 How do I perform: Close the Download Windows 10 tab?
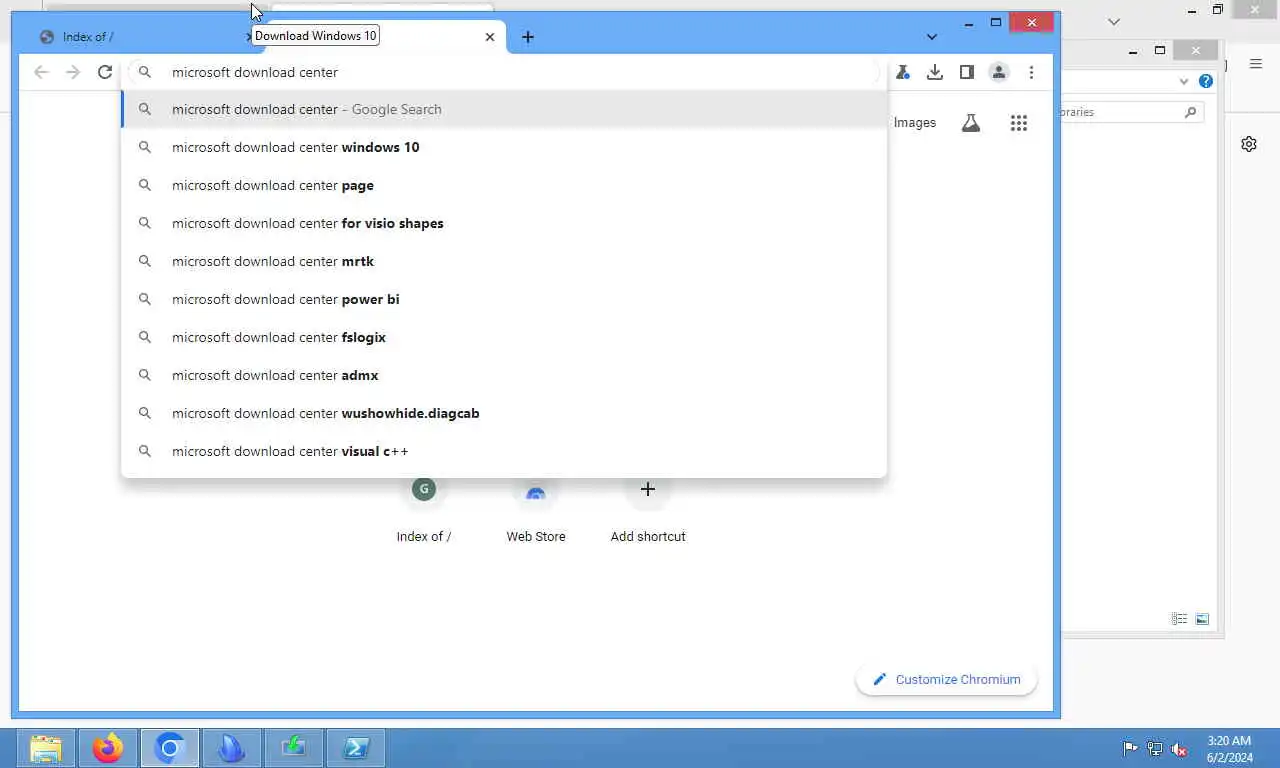[x=490, y=37]
